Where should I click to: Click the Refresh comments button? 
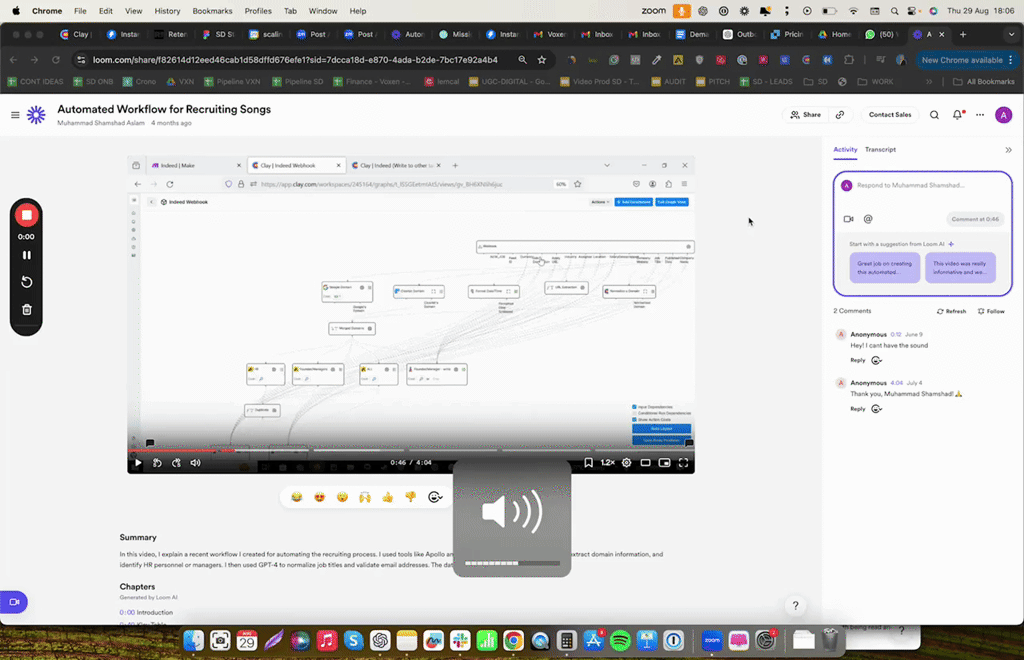[951, 311]
